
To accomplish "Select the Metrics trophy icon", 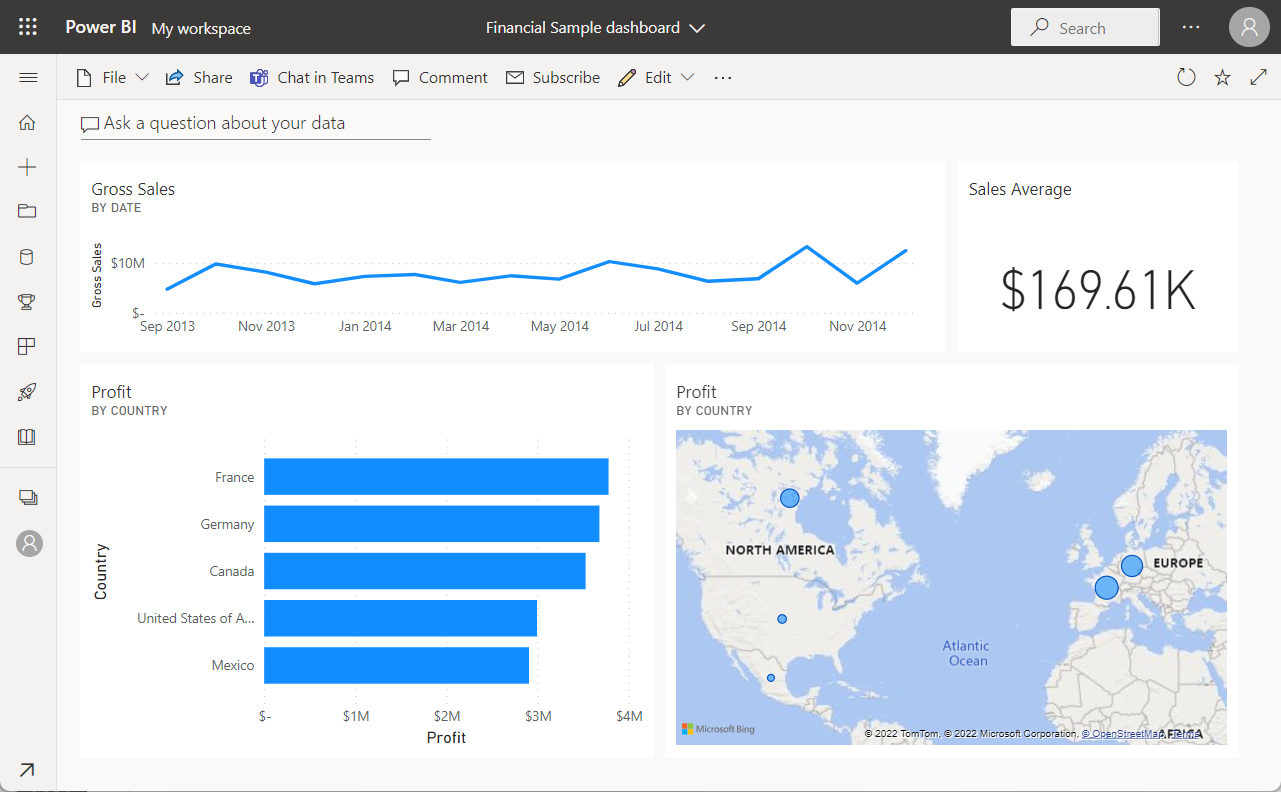I will pyautogui.click(x=27, y=301).
